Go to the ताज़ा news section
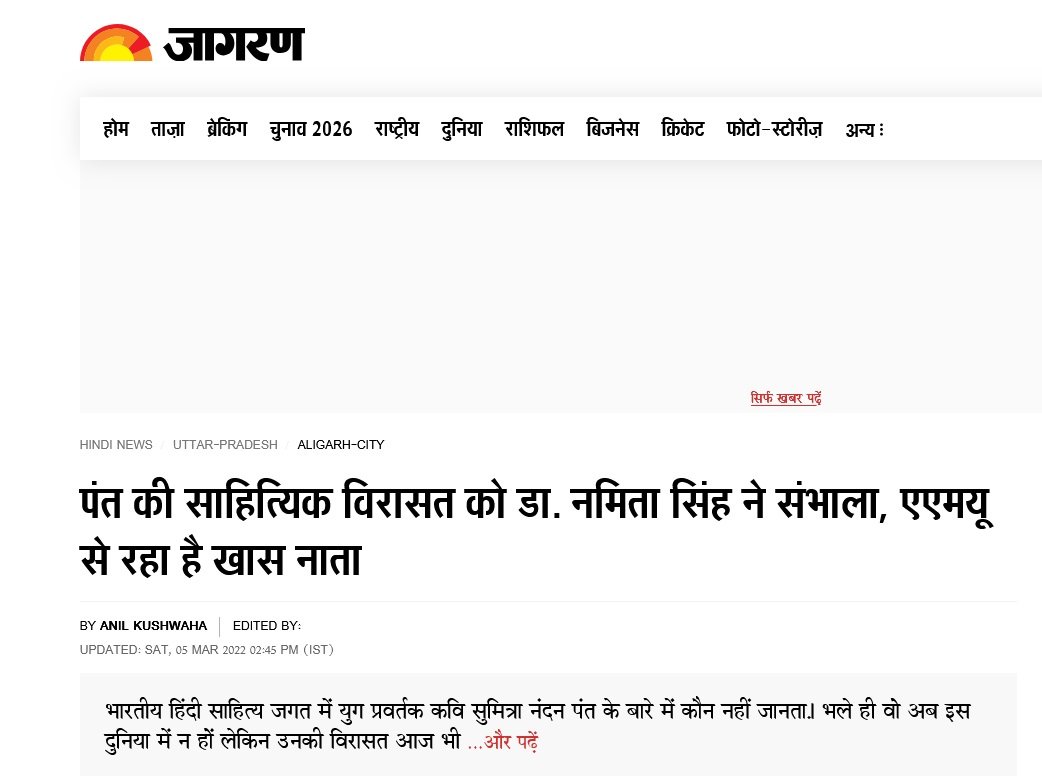Image resolution: width=1042 pixels, height=776 pixels. (x=167, y=128)
